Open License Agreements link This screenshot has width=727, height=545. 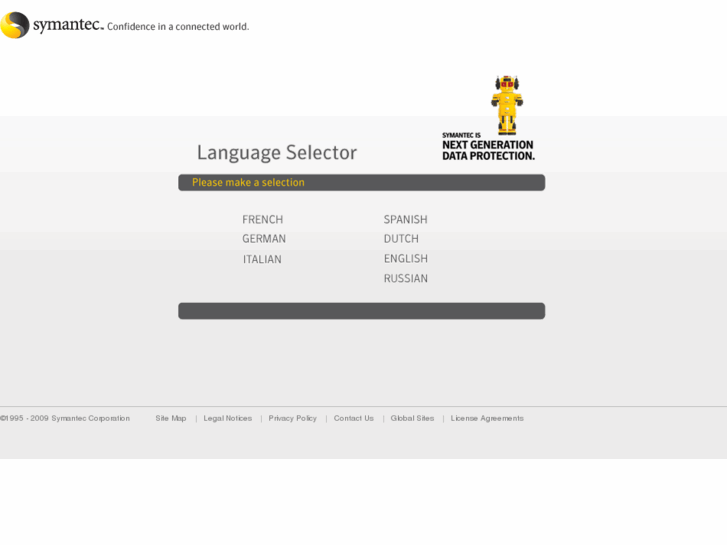click(487, 418)
